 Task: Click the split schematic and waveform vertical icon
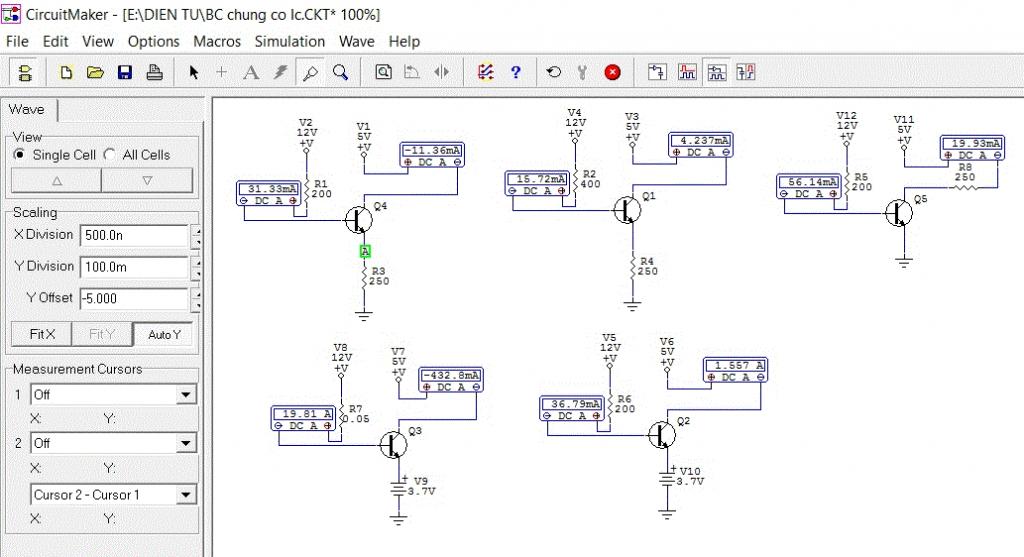coord(745,72)
